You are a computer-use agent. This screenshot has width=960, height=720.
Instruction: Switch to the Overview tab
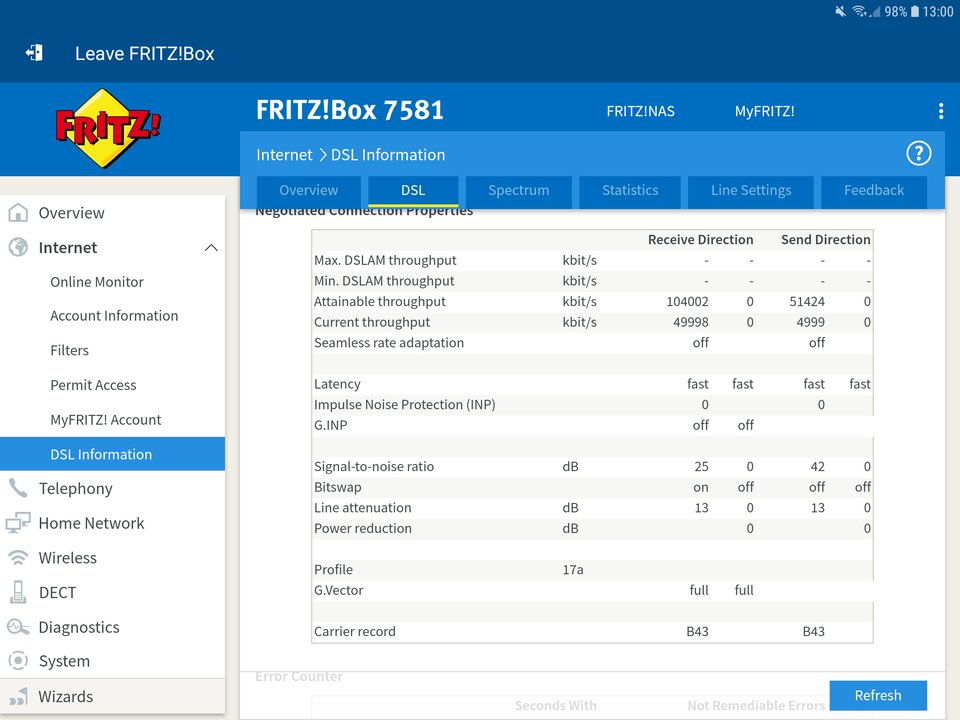coord(309,190)
